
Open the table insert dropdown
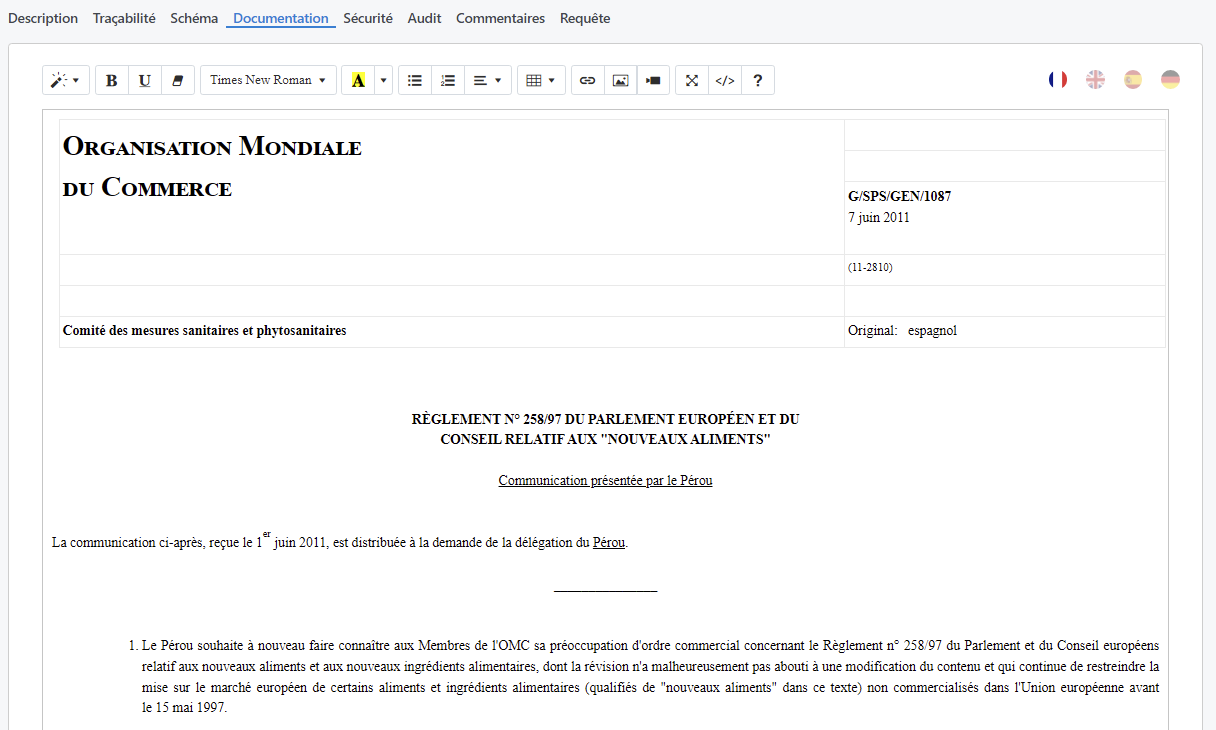coord(541,80)
